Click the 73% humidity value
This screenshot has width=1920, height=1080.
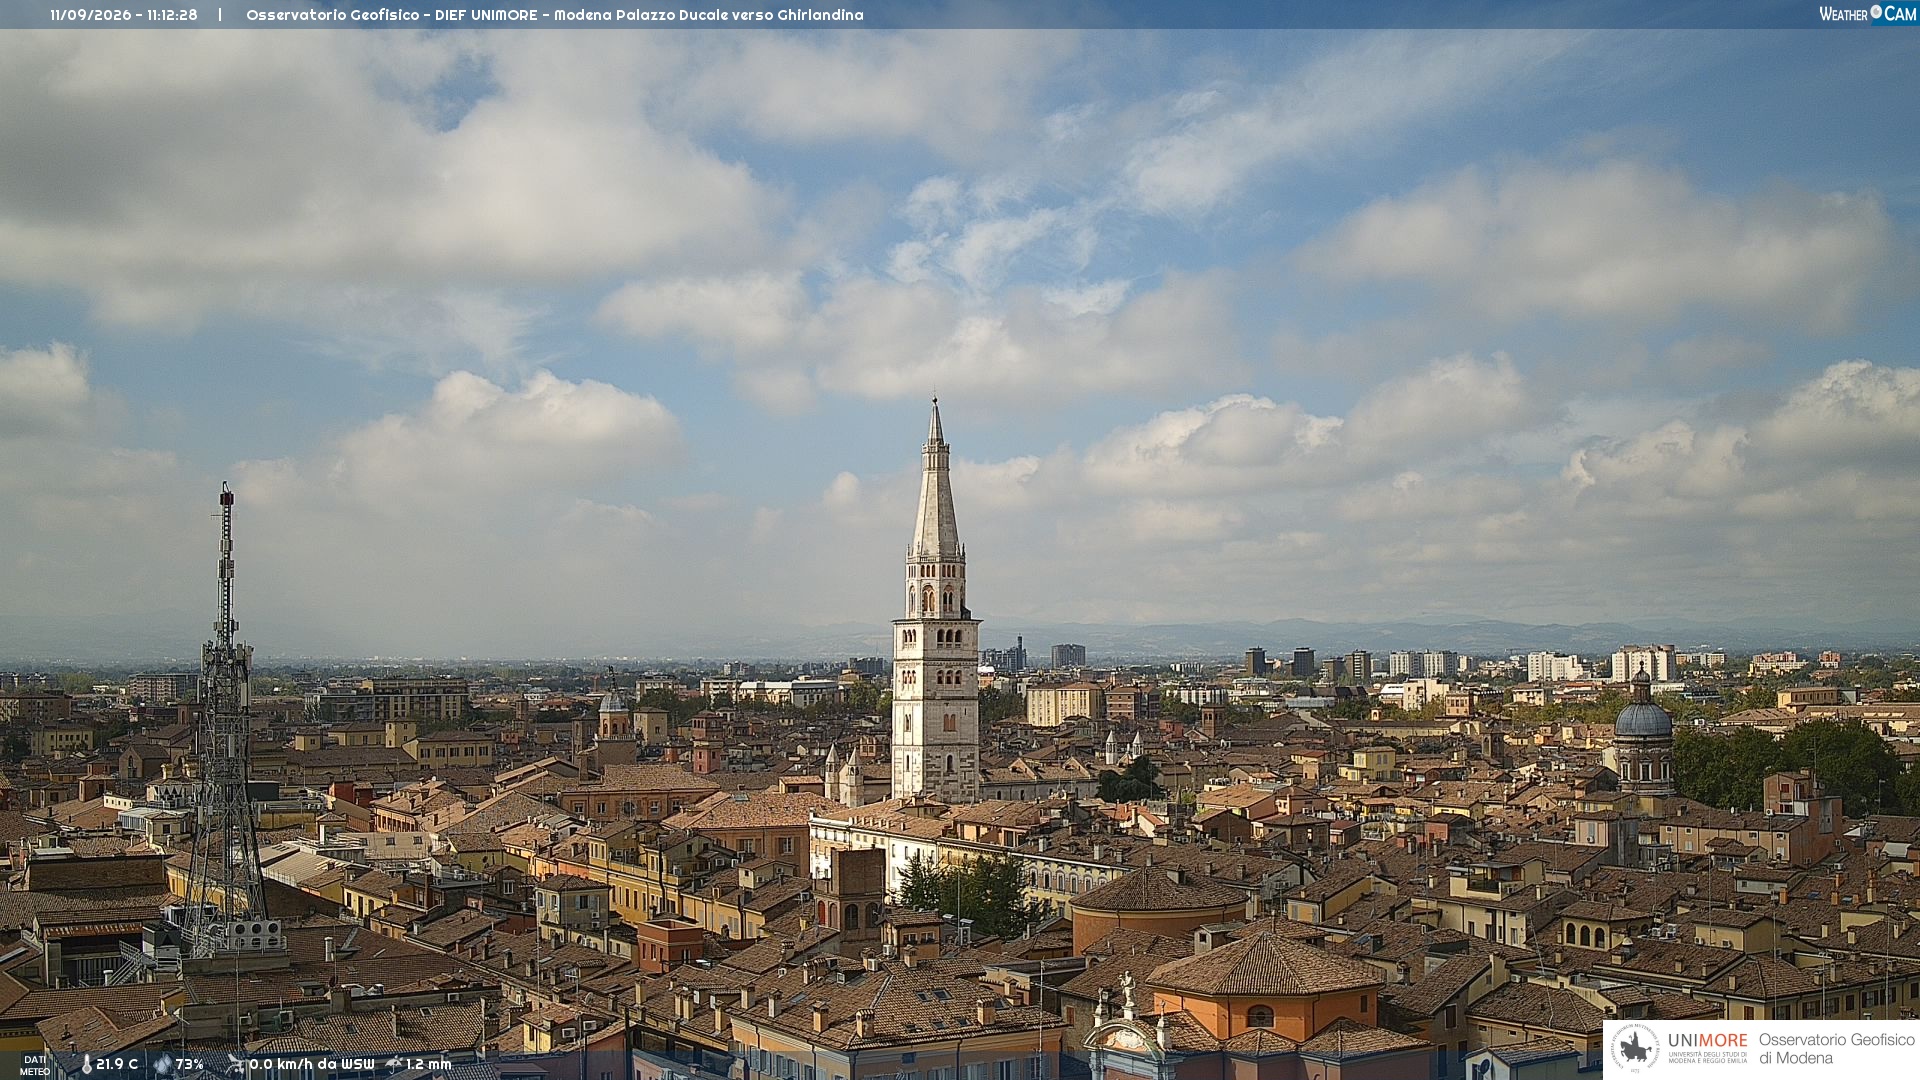coord(189,1065)
